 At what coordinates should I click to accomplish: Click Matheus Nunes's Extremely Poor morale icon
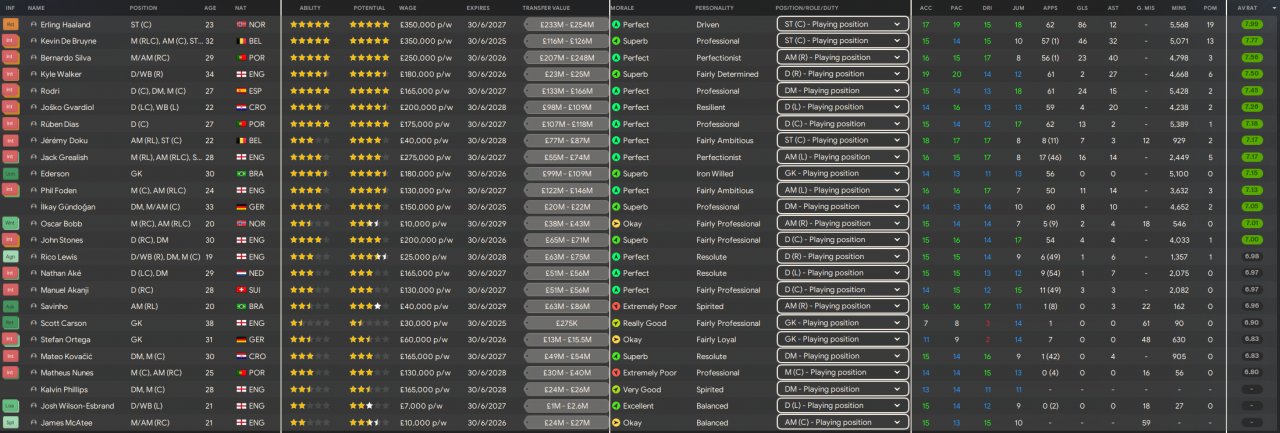point(616,373)
